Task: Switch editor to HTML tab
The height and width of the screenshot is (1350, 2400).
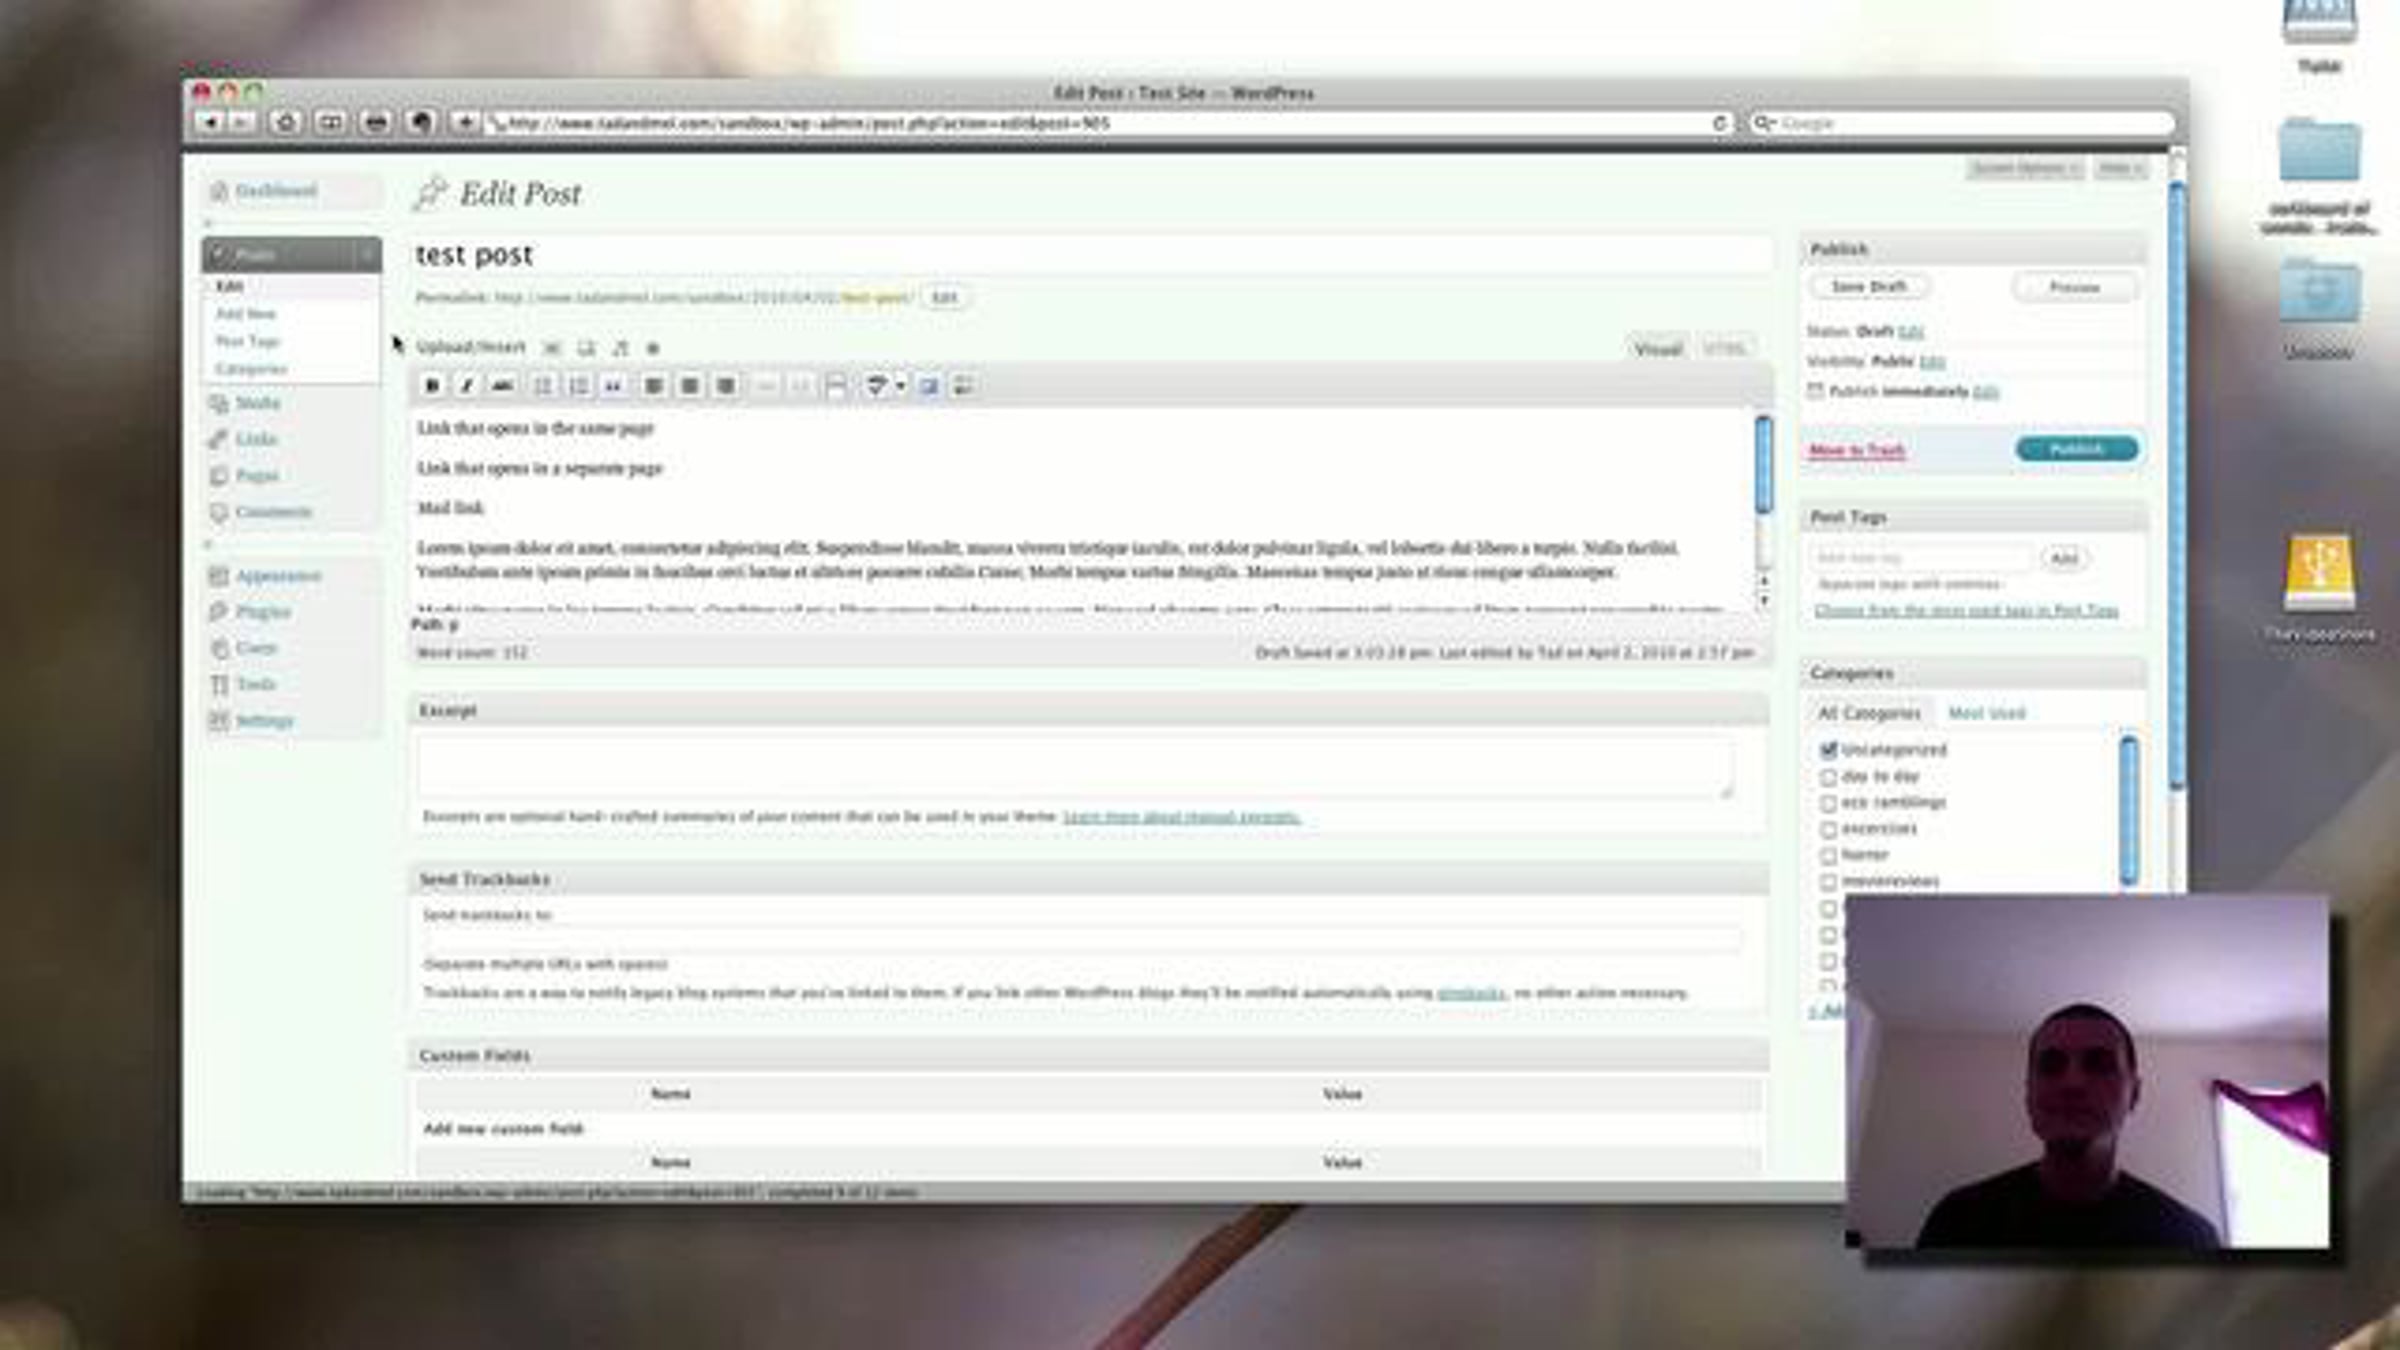Action: 1724,348
